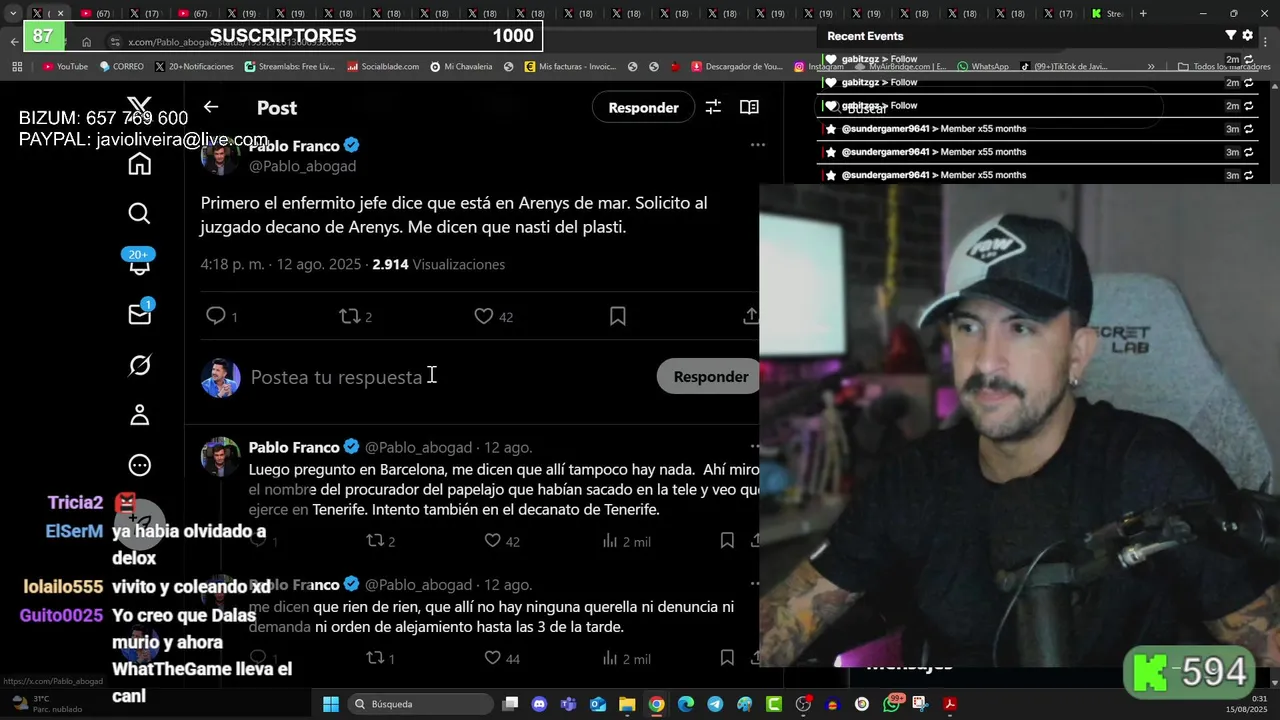This screenshot has height=720, width=1280.
Task: Click the Chrome address bar URL
Action: point(235,42)
